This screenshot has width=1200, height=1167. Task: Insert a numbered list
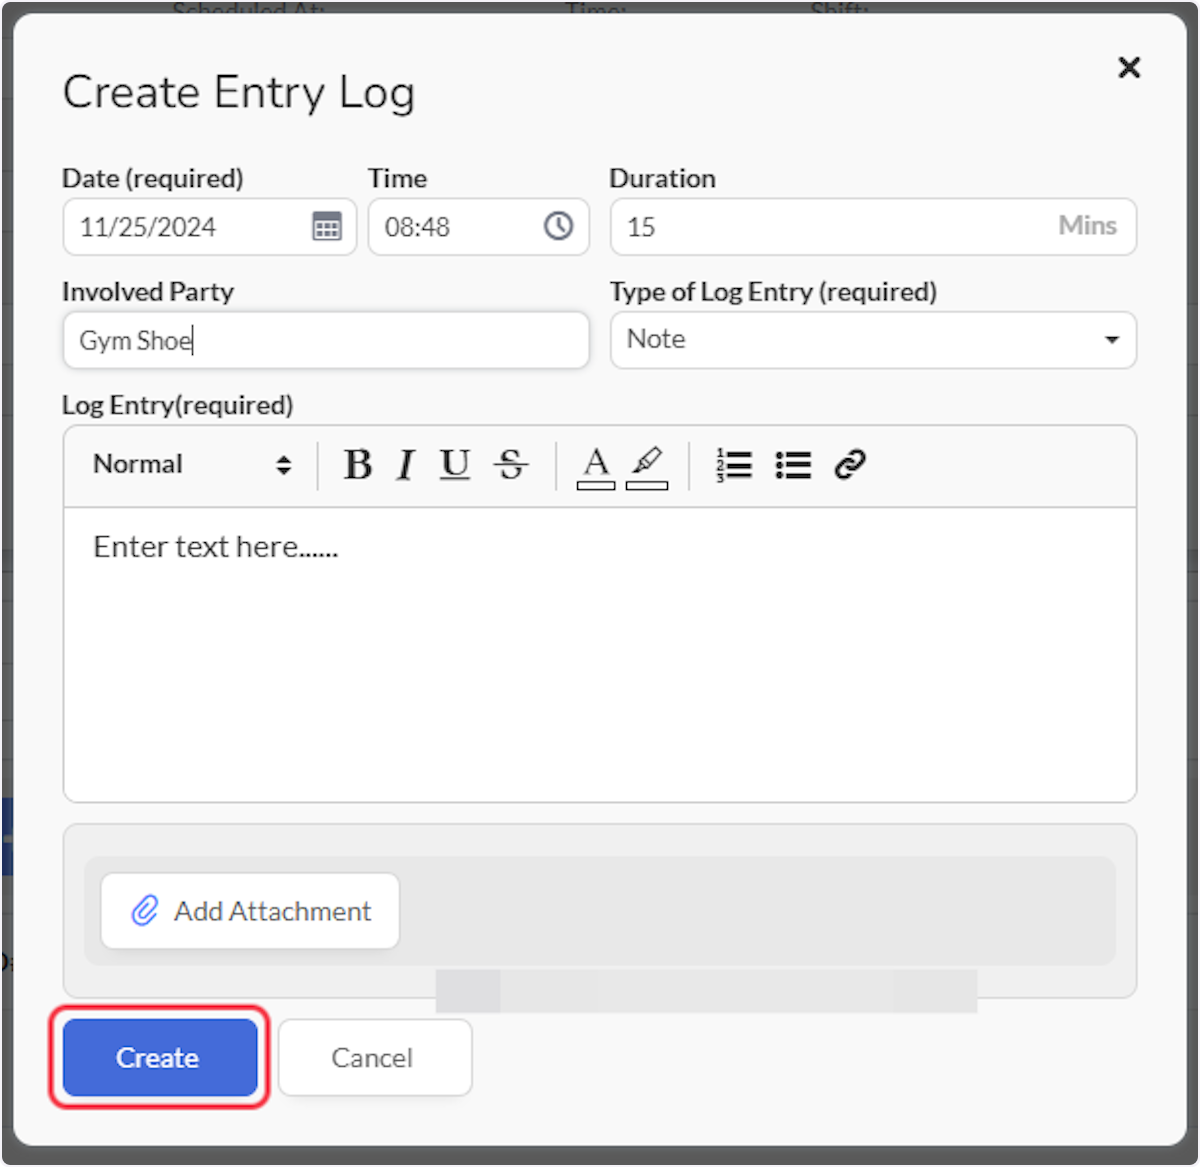coord(734,465)
